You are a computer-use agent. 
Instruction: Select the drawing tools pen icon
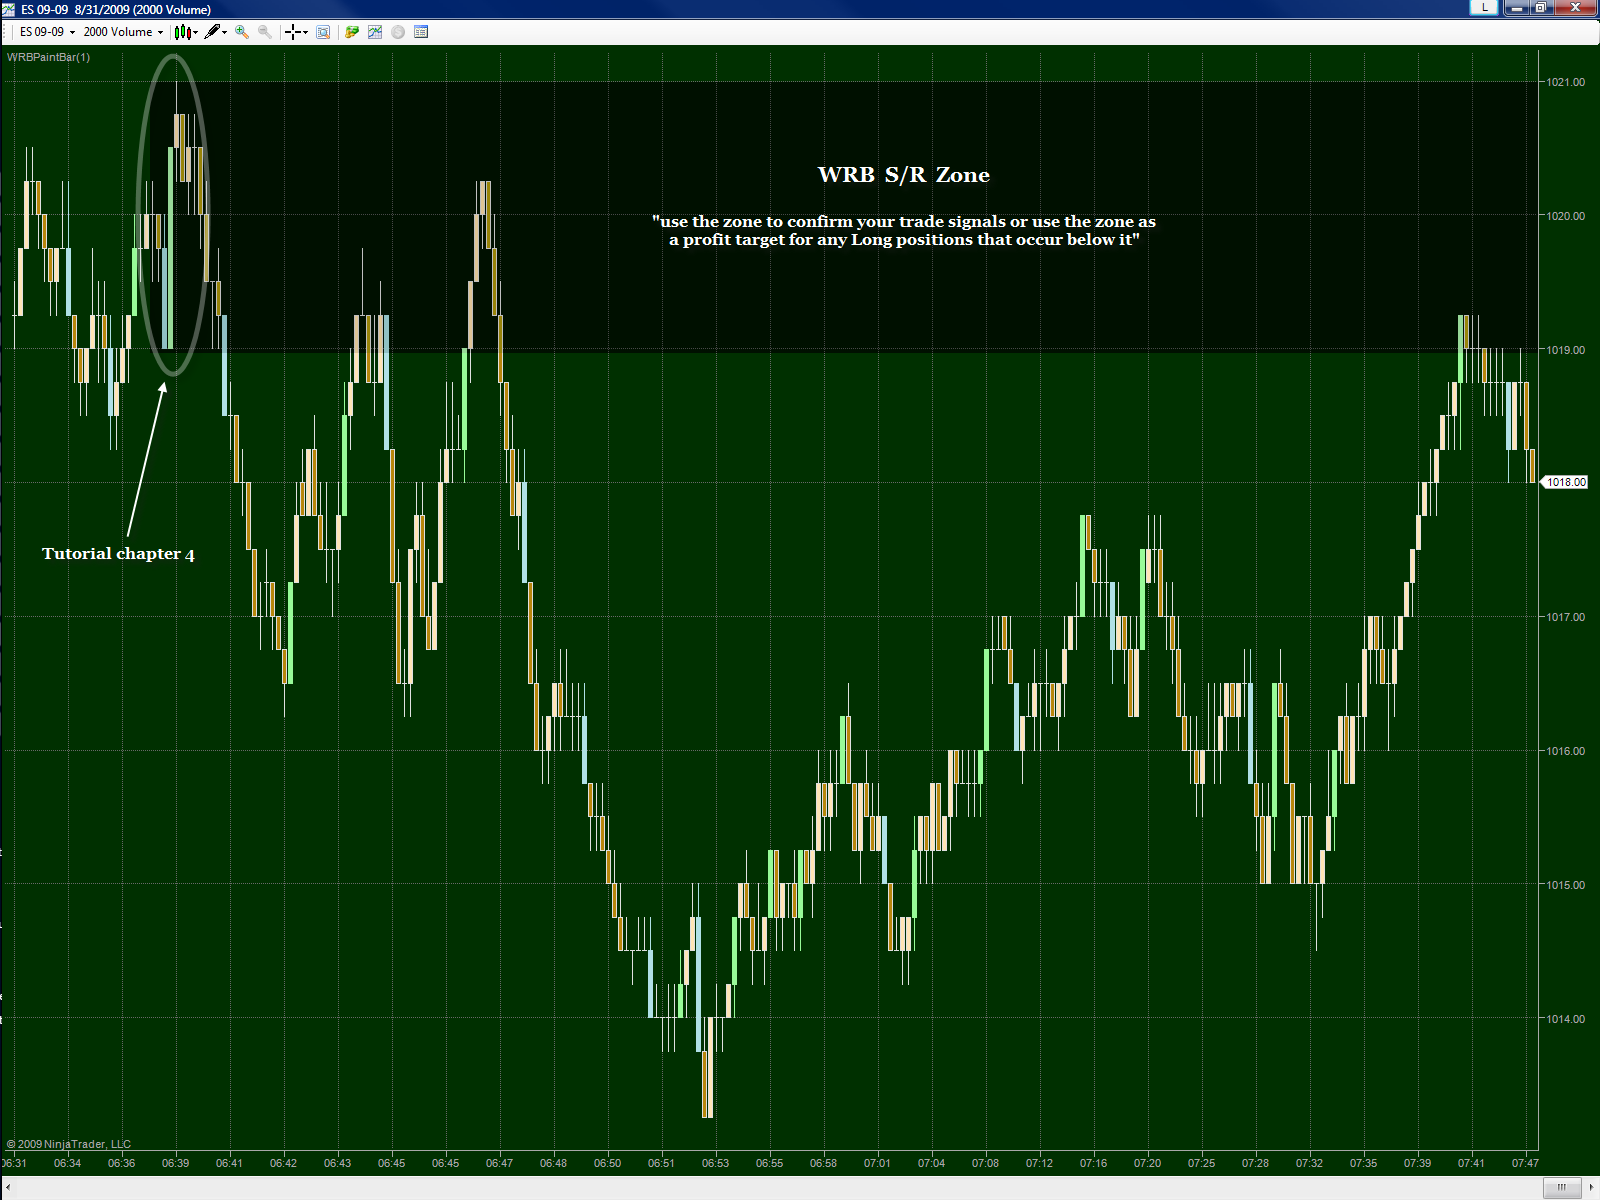click(212, 32)
